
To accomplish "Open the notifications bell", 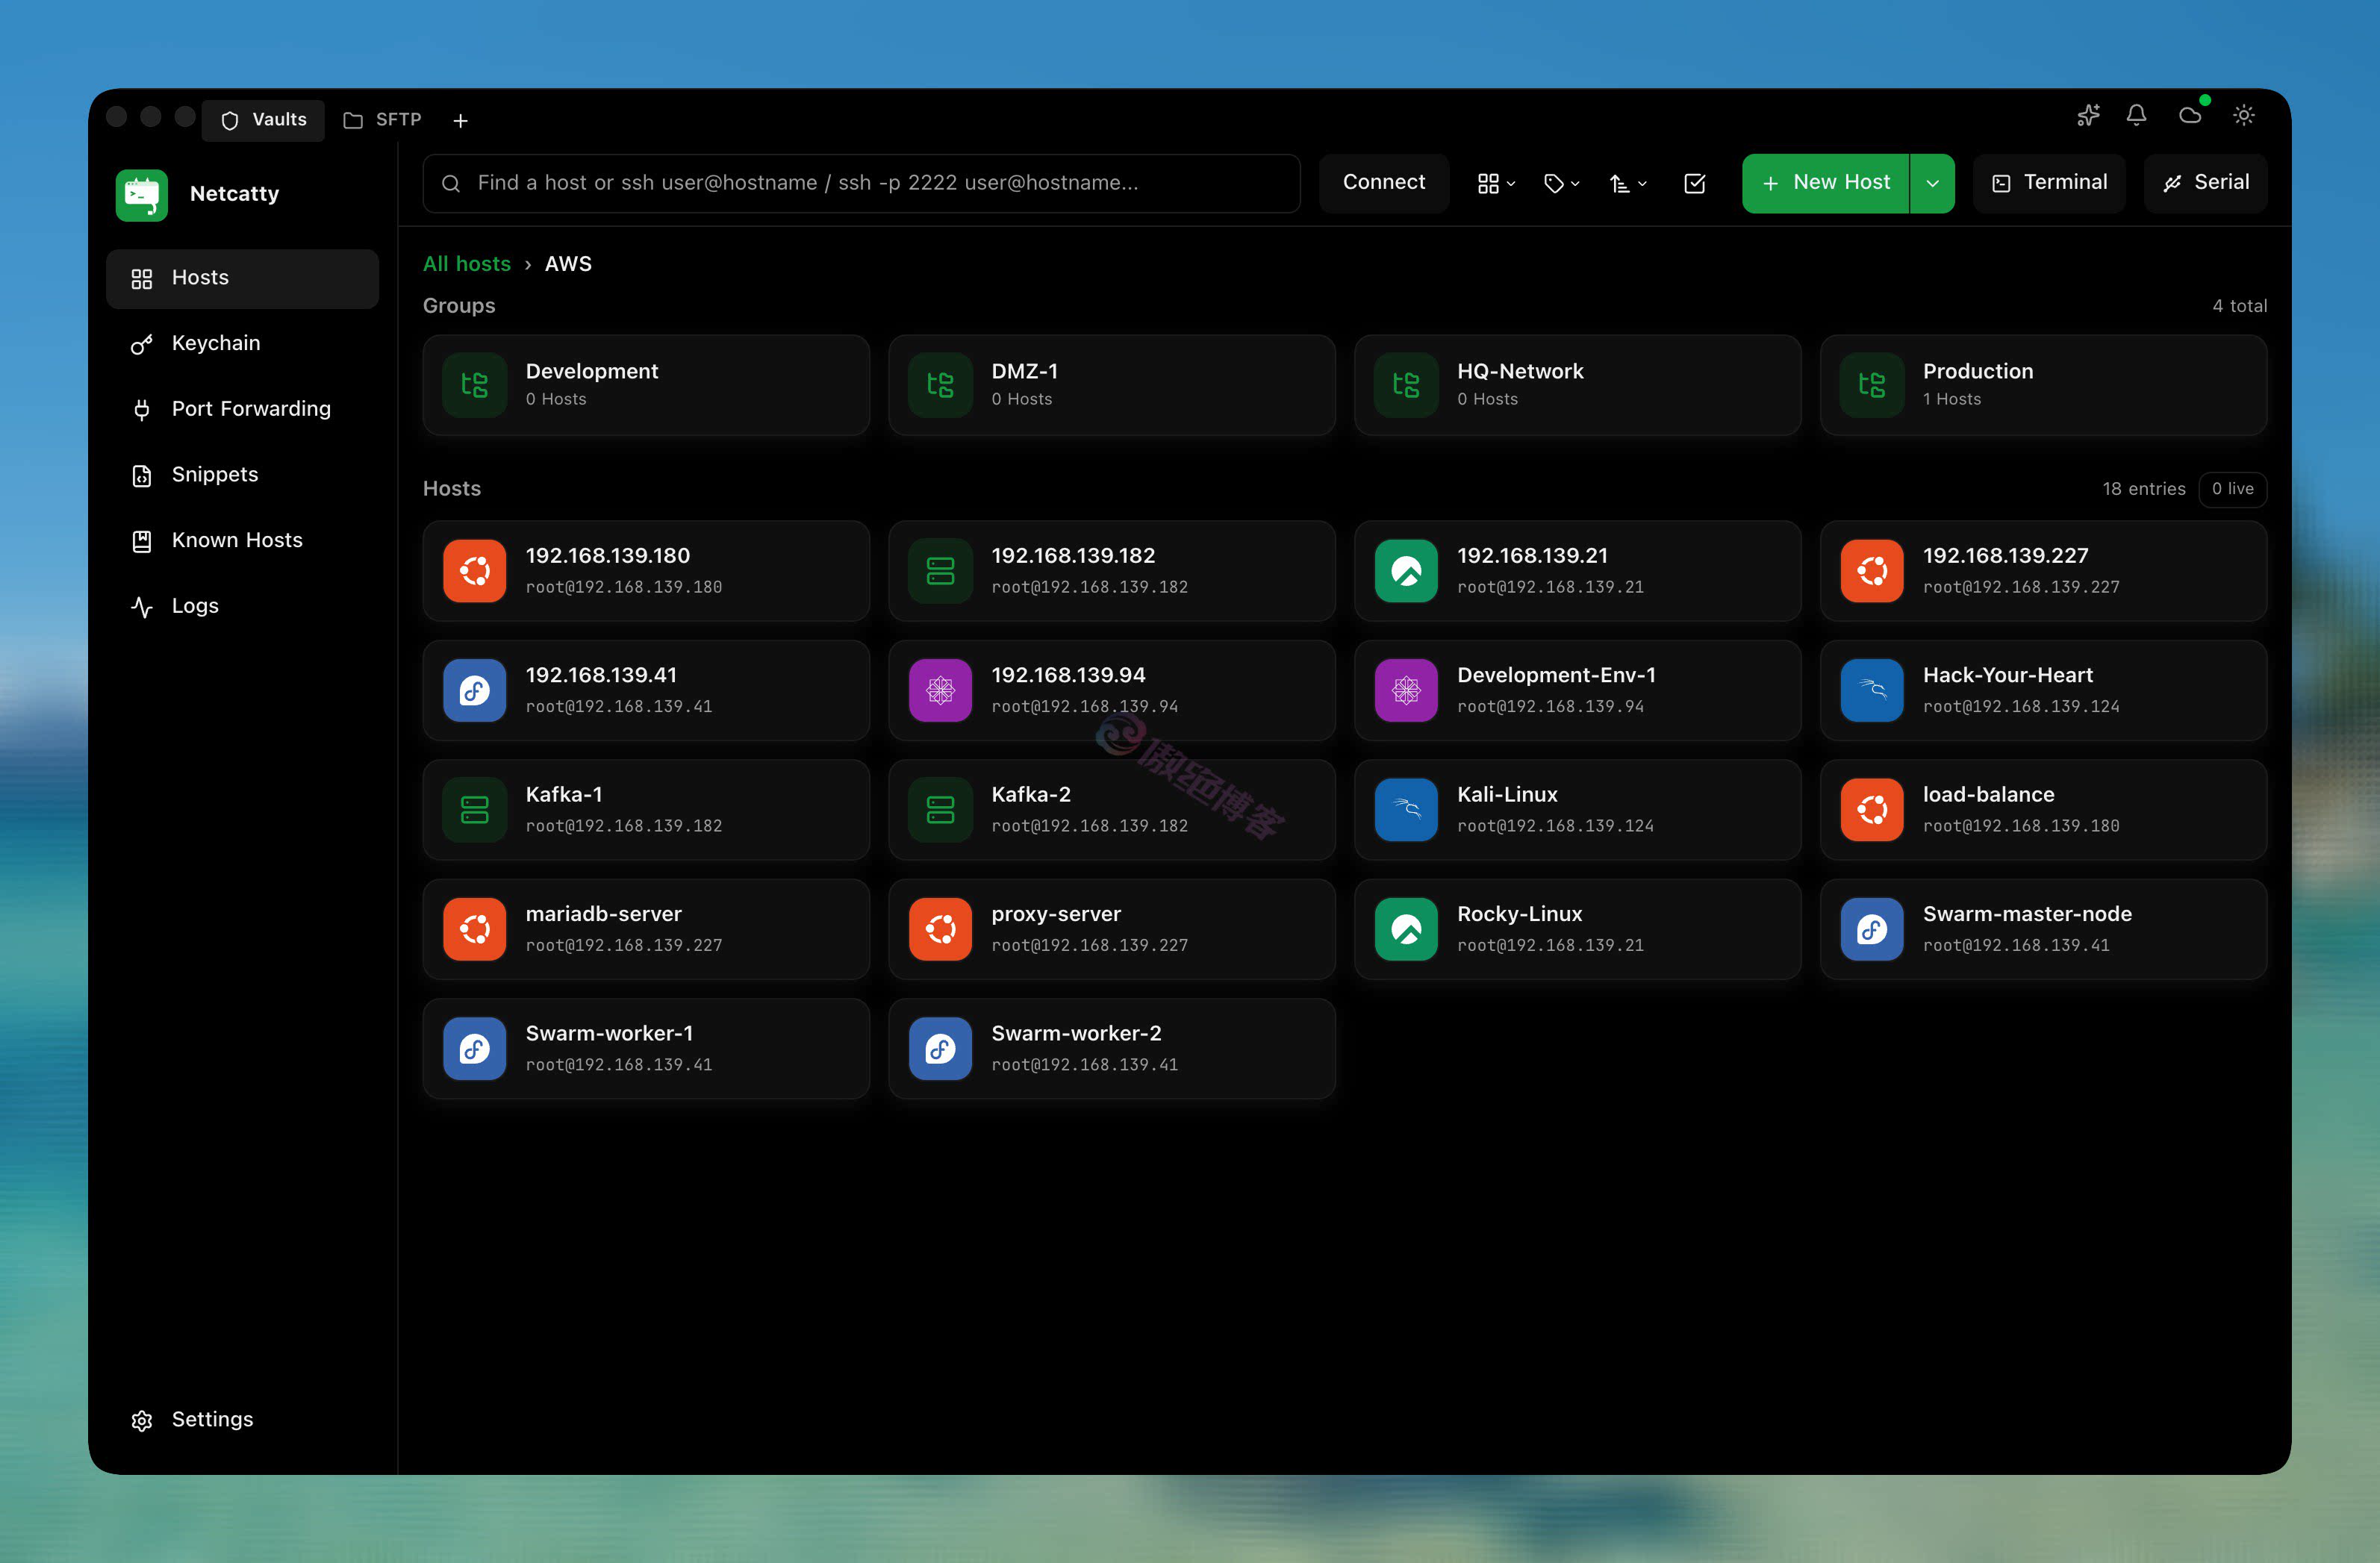I will pos(2136,115).
